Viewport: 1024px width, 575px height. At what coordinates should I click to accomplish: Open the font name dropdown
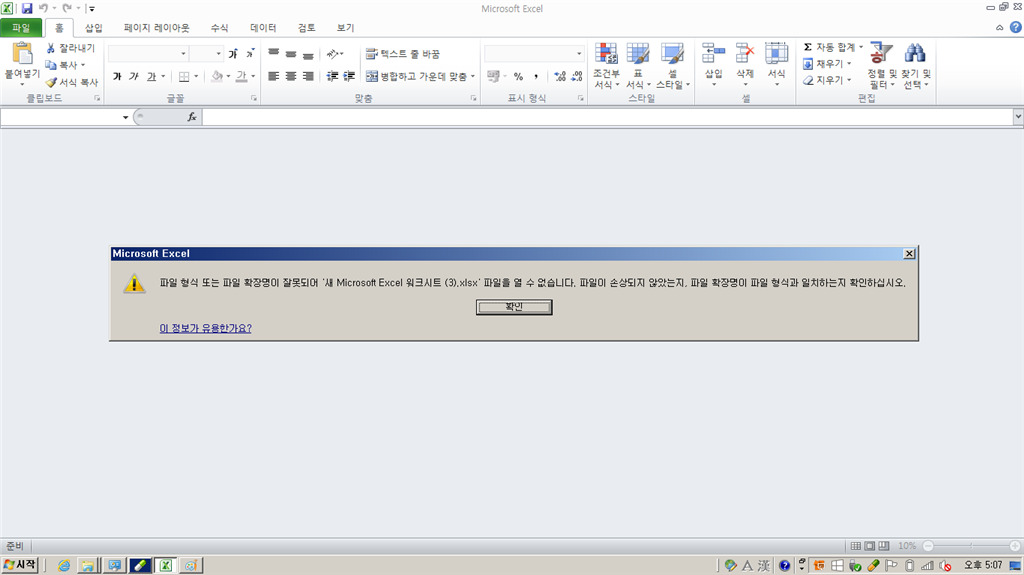tap(184, 54)
